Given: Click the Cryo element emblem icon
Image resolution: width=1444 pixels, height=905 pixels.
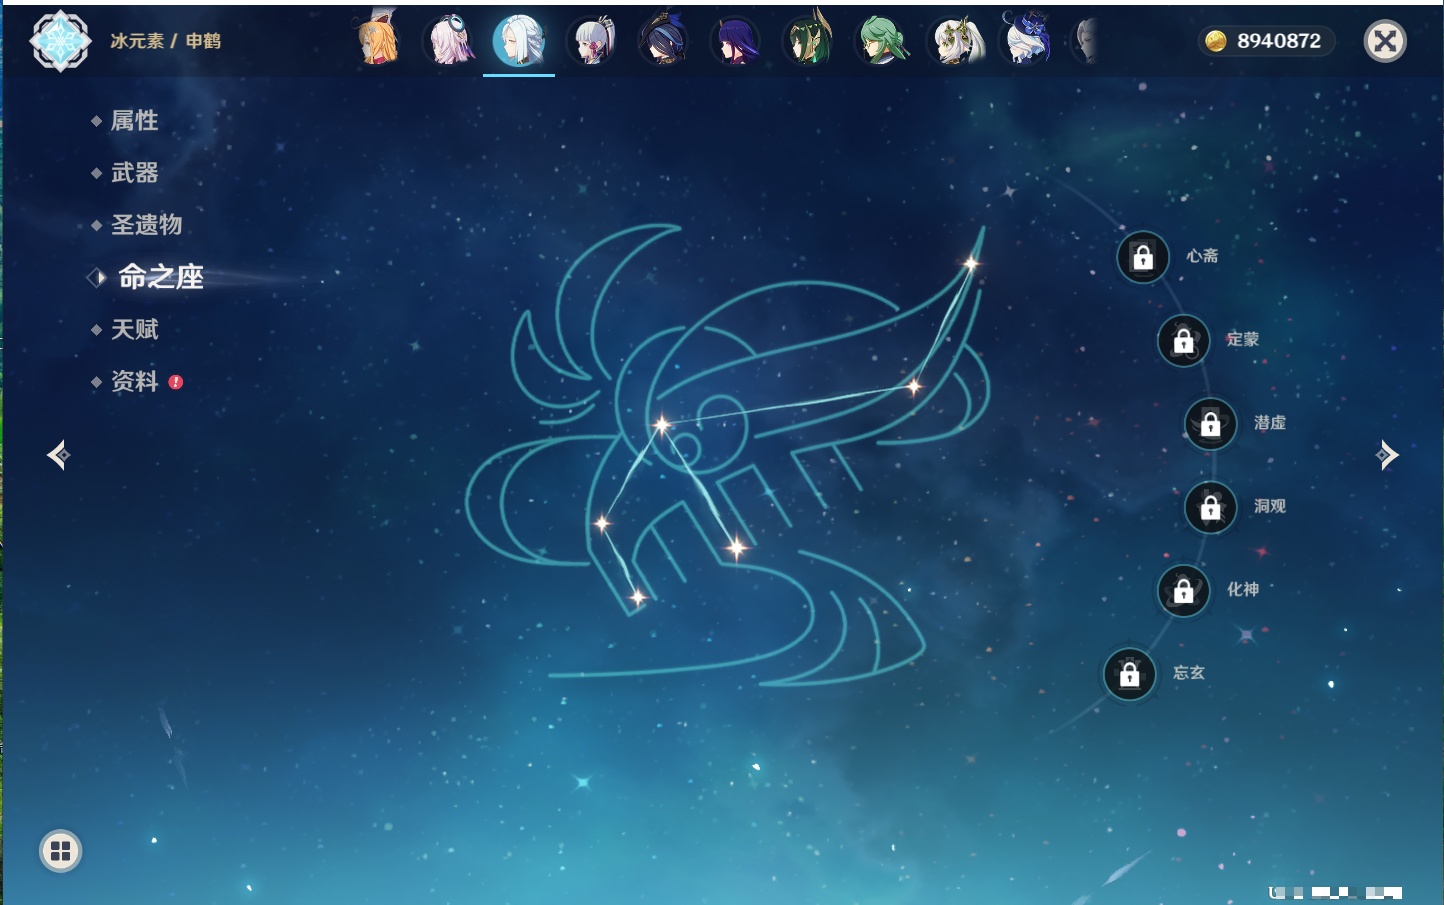Looking at the screenshot, I should point(60,41).
